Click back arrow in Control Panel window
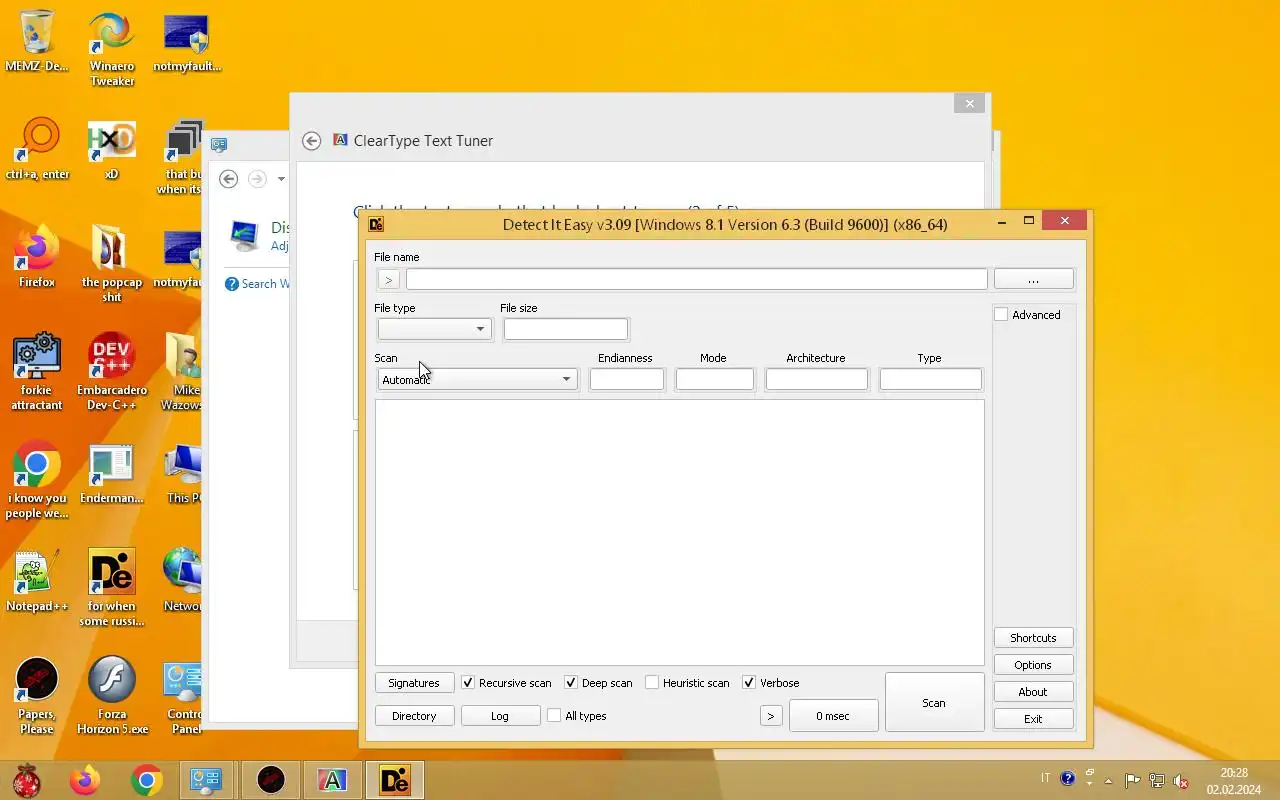1280x800 pixels. pos(229,179)
